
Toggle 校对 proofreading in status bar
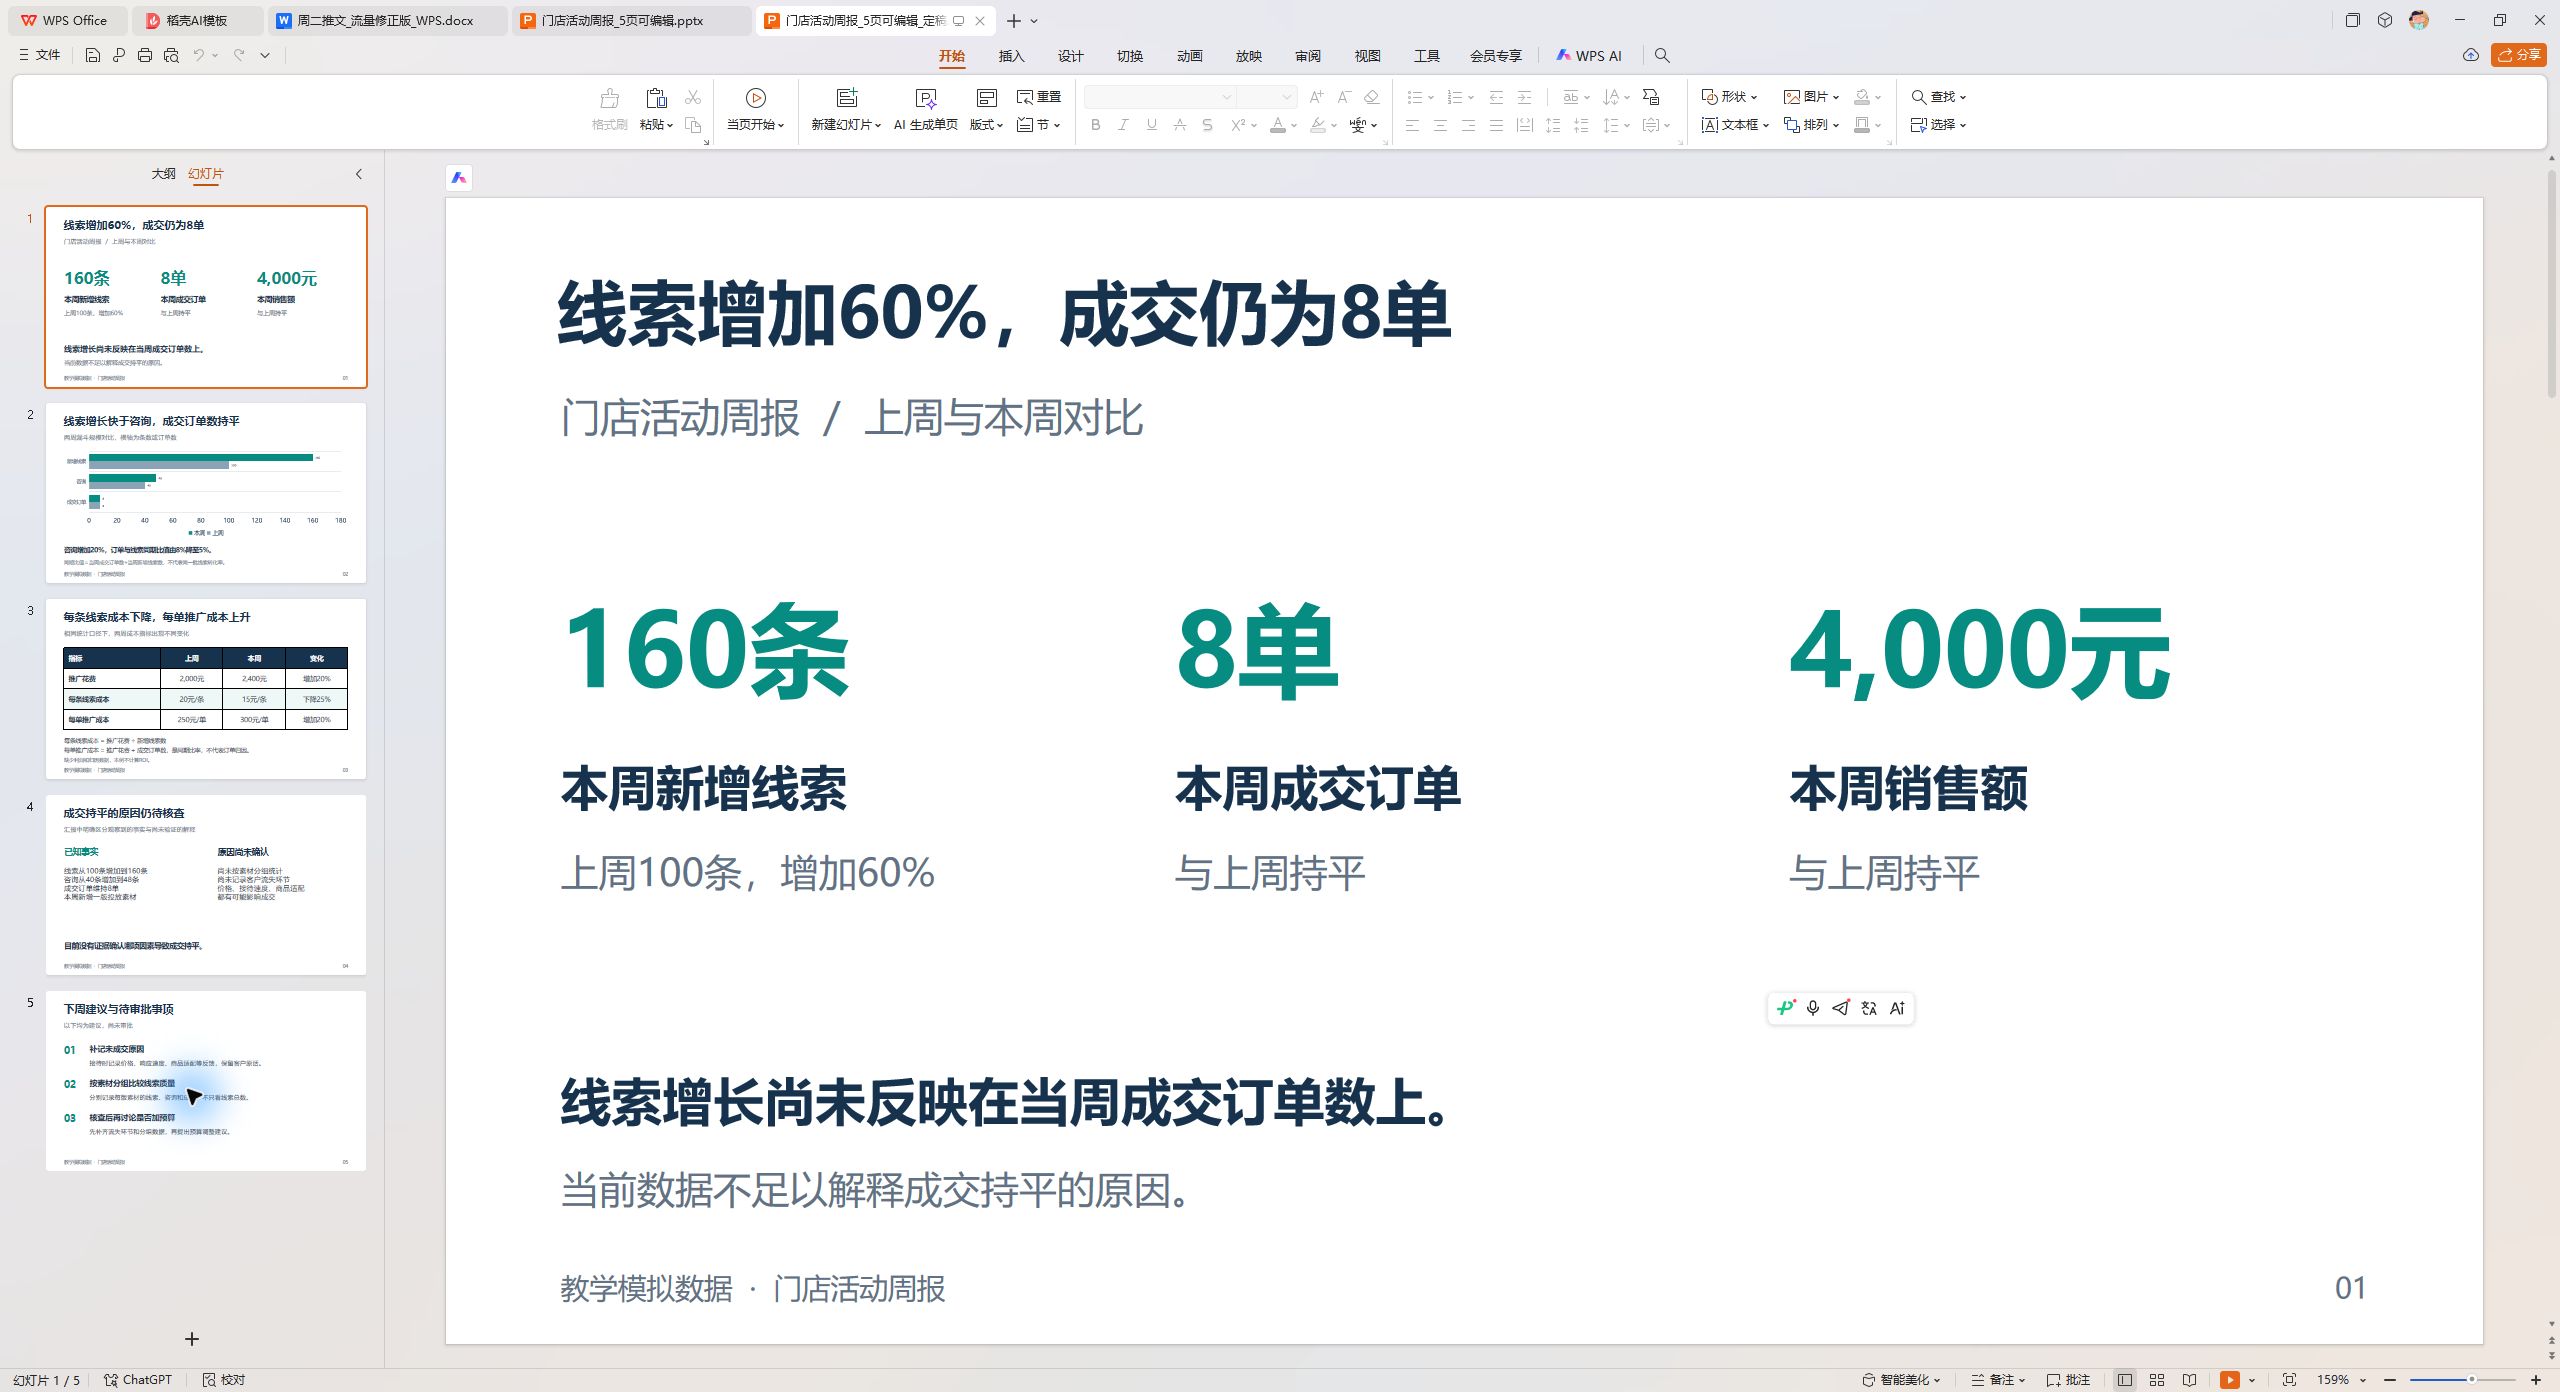tap(223, 1379)
